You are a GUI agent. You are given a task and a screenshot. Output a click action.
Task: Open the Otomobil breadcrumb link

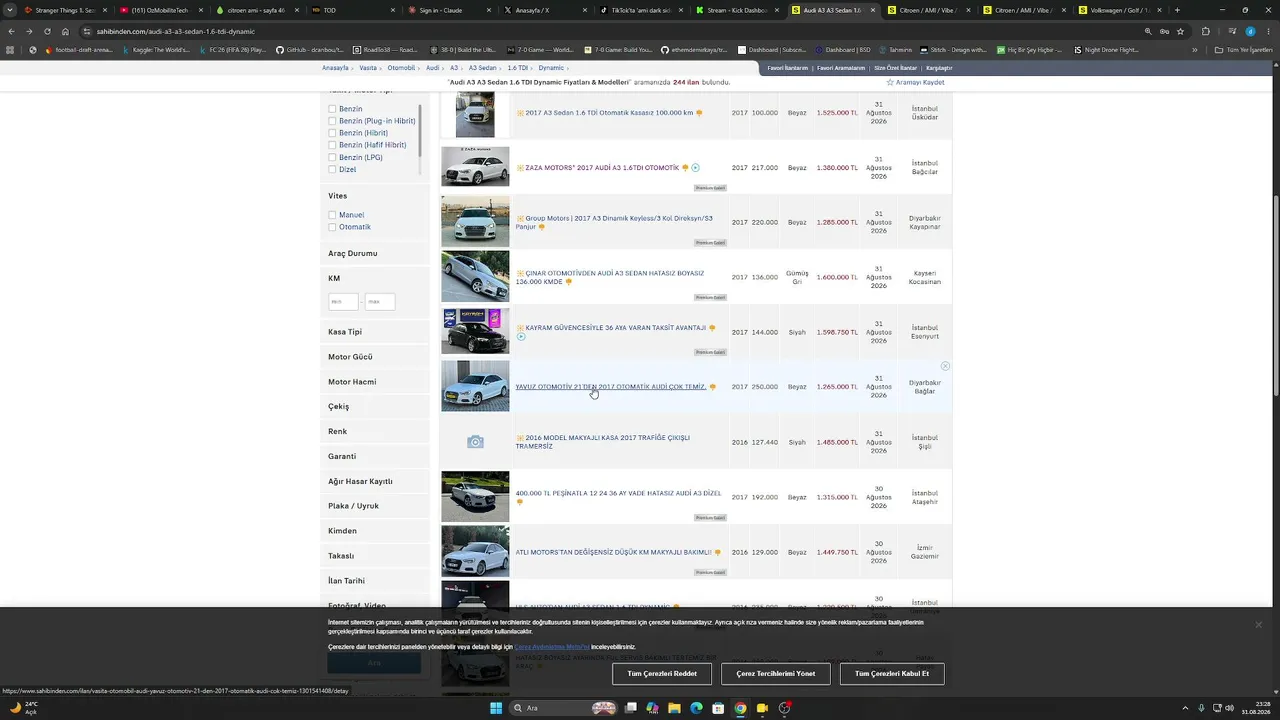pyautogui.click(x=401, y=68)
